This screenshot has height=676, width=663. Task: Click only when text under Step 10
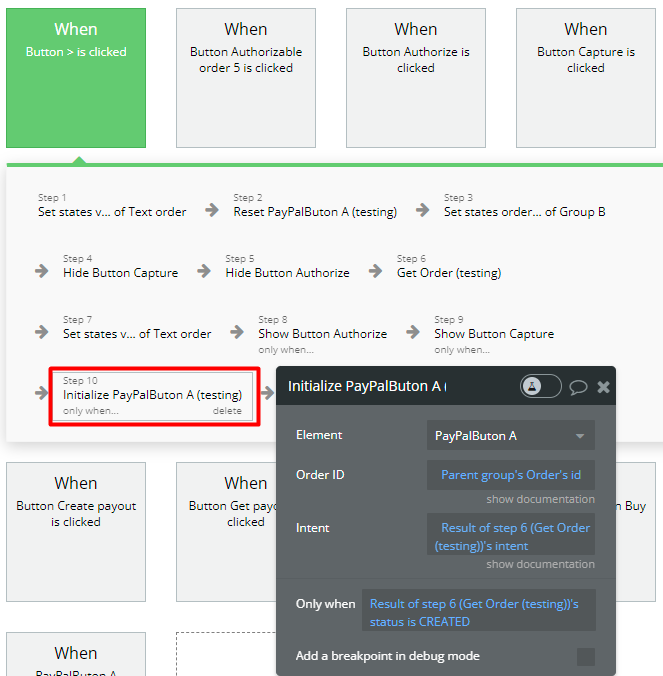(91, 411)
